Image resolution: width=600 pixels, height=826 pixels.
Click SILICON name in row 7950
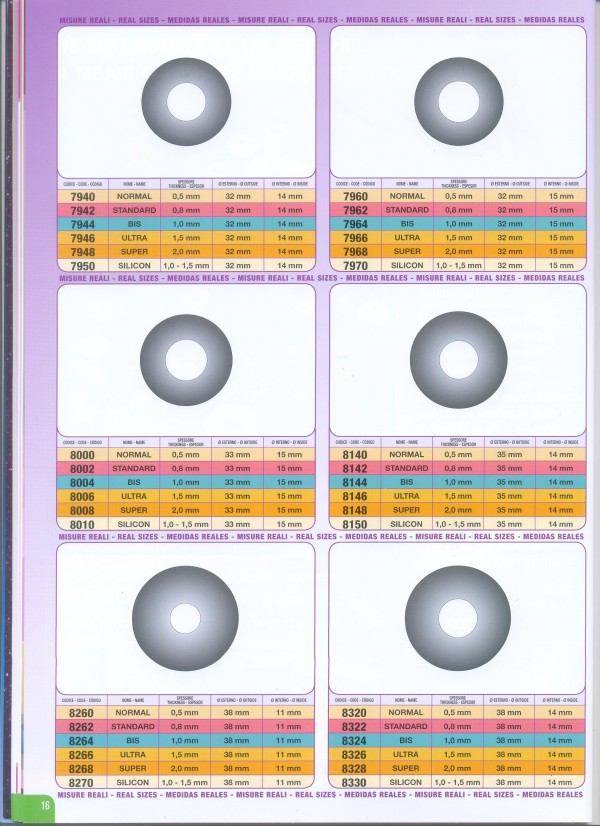pyautogui.click(x=134, y=266)
